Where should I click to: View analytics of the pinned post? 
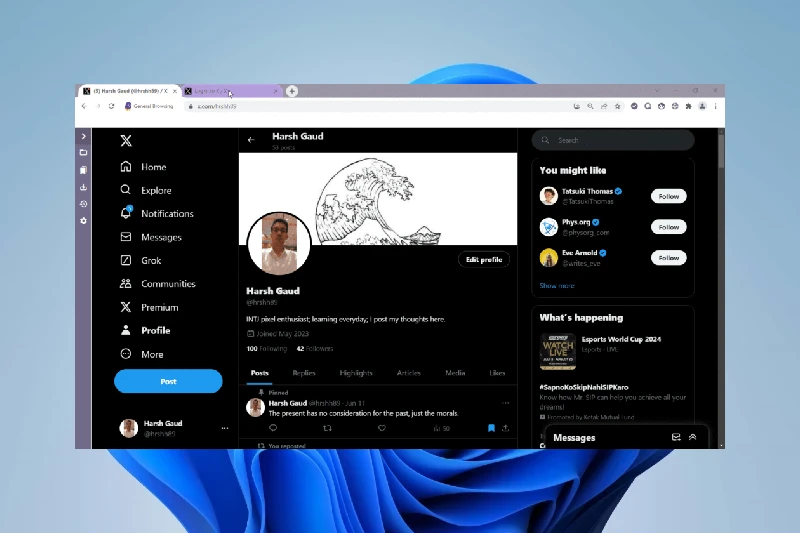click(x=441, y=428)
